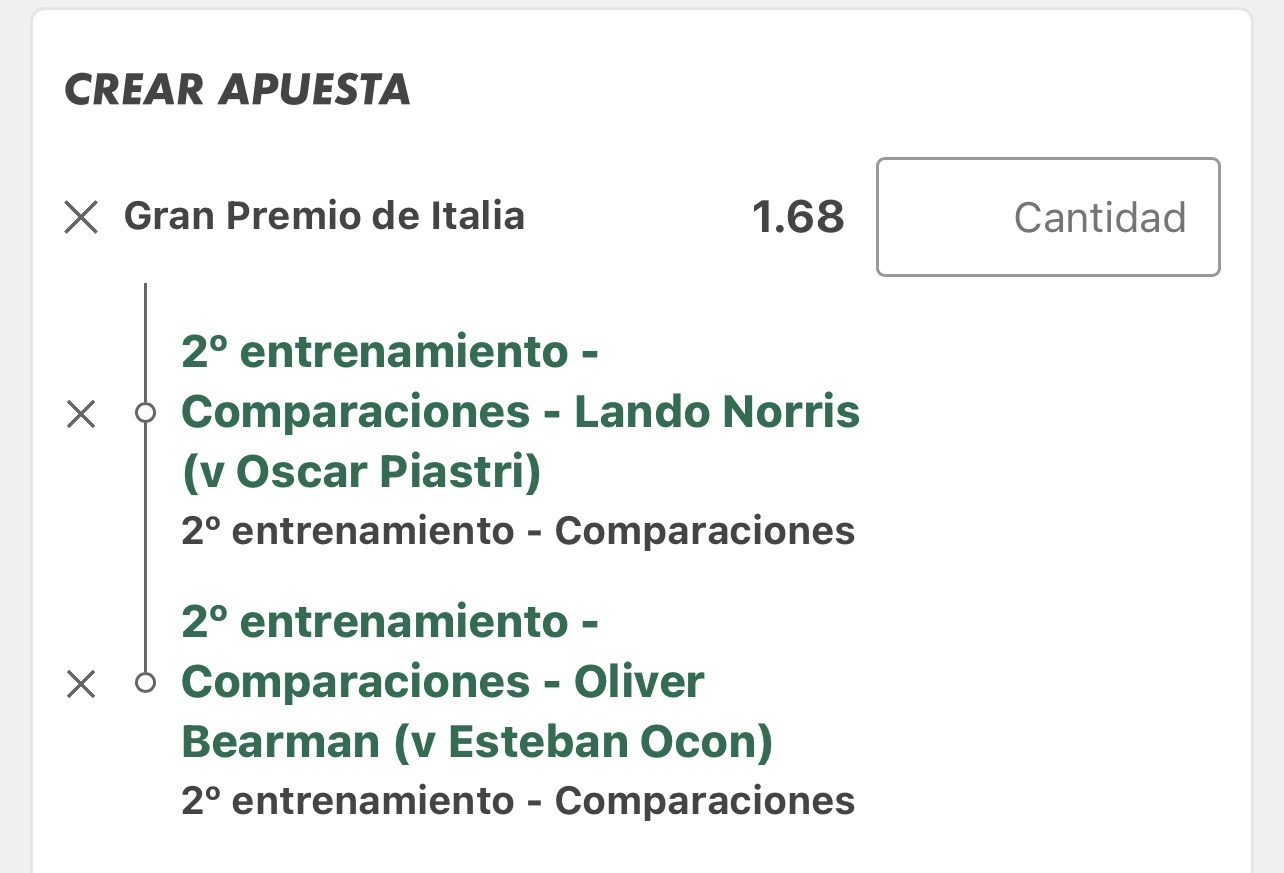Focus the Cantidad amount field

1048,217
